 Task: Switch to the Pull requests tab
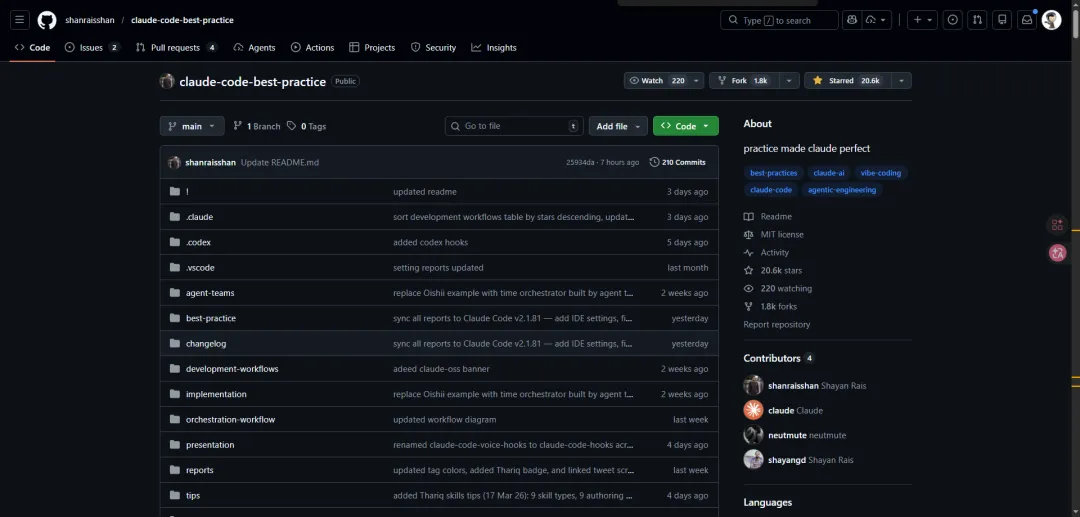[176, 48]
